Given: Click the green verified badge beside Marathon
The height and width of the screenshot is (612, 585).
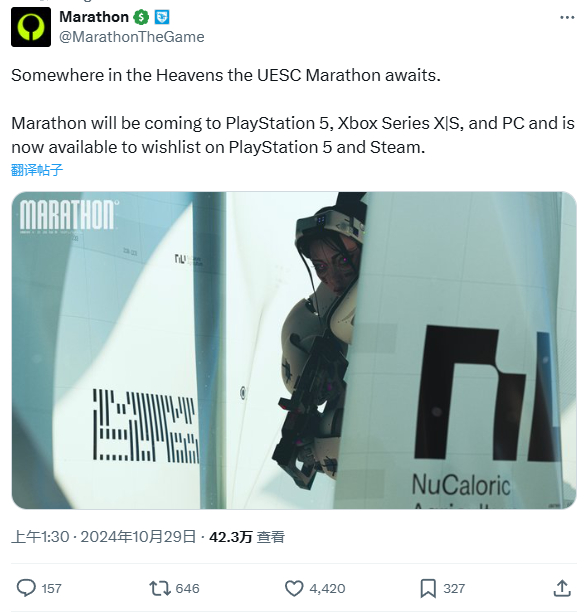Looking at the screenshot, I should (x=141, y=17).
